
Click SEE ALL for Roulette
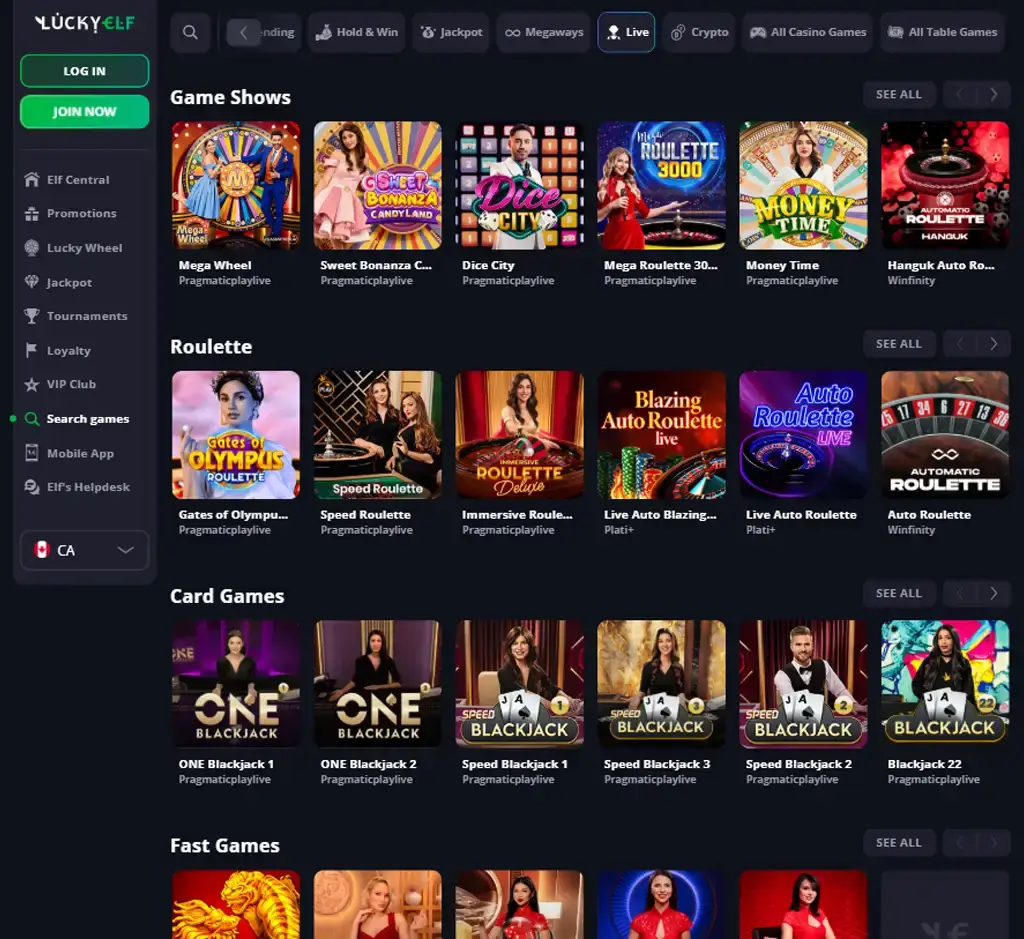pos(899,344)
